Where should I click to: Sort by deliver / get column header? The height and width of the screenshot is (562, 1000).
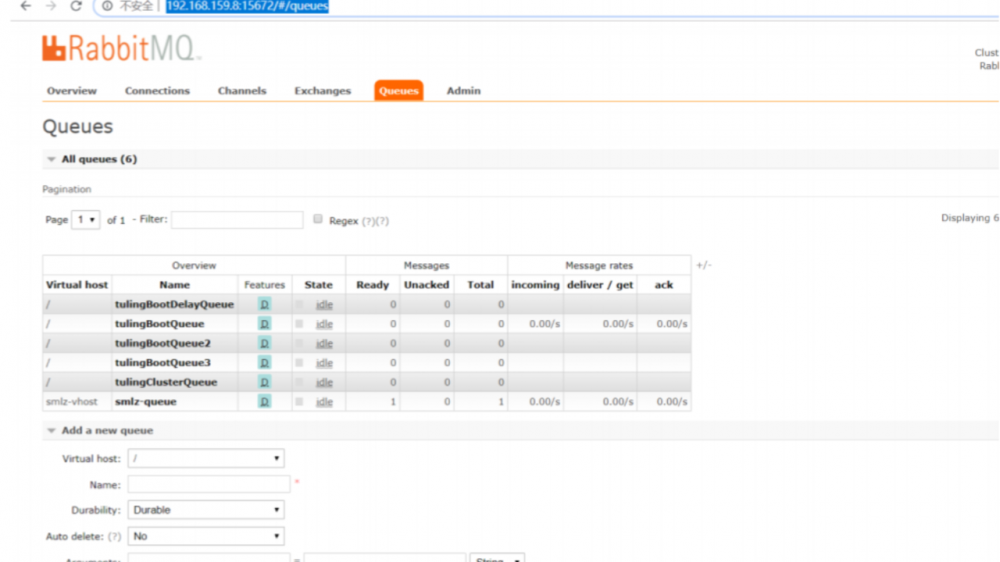[600, 285]
